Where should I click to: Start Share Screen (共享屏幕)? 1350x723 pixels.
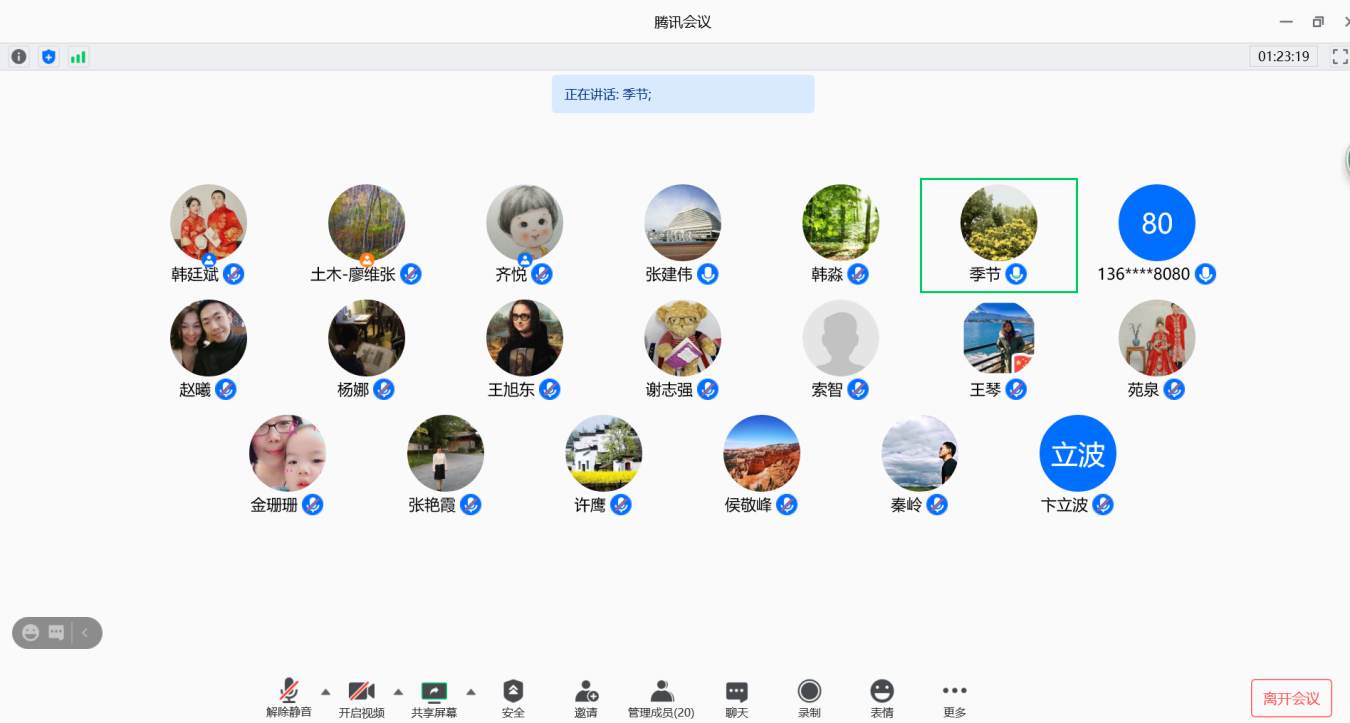pyautogui.click(x=434, y=697)
